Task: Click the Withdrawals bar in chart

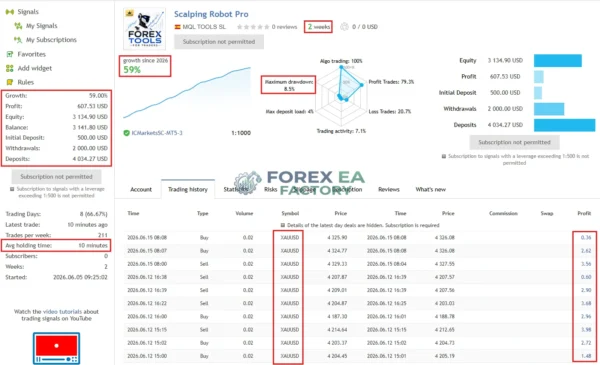Action: (x=549, y=109)
